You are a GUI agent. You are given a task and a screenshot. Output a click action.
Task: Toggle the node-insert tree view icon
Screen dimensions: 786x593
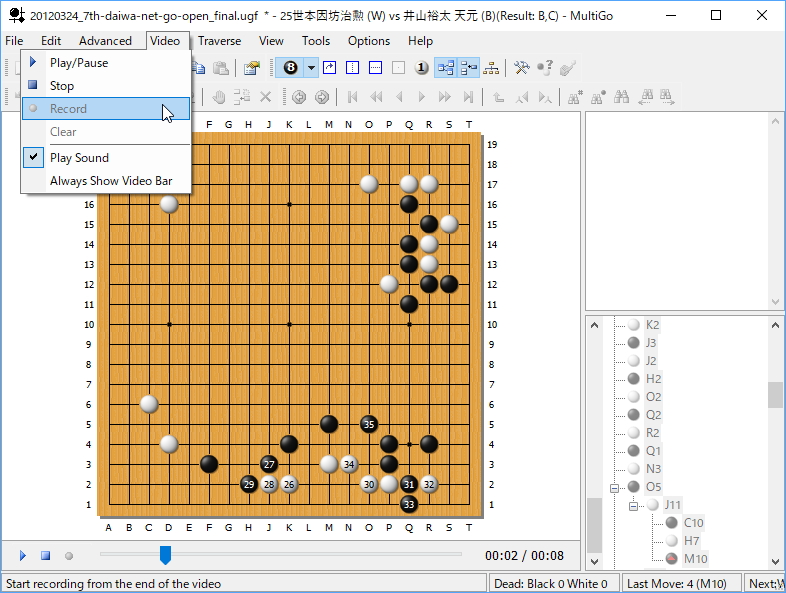coord(468,68)
